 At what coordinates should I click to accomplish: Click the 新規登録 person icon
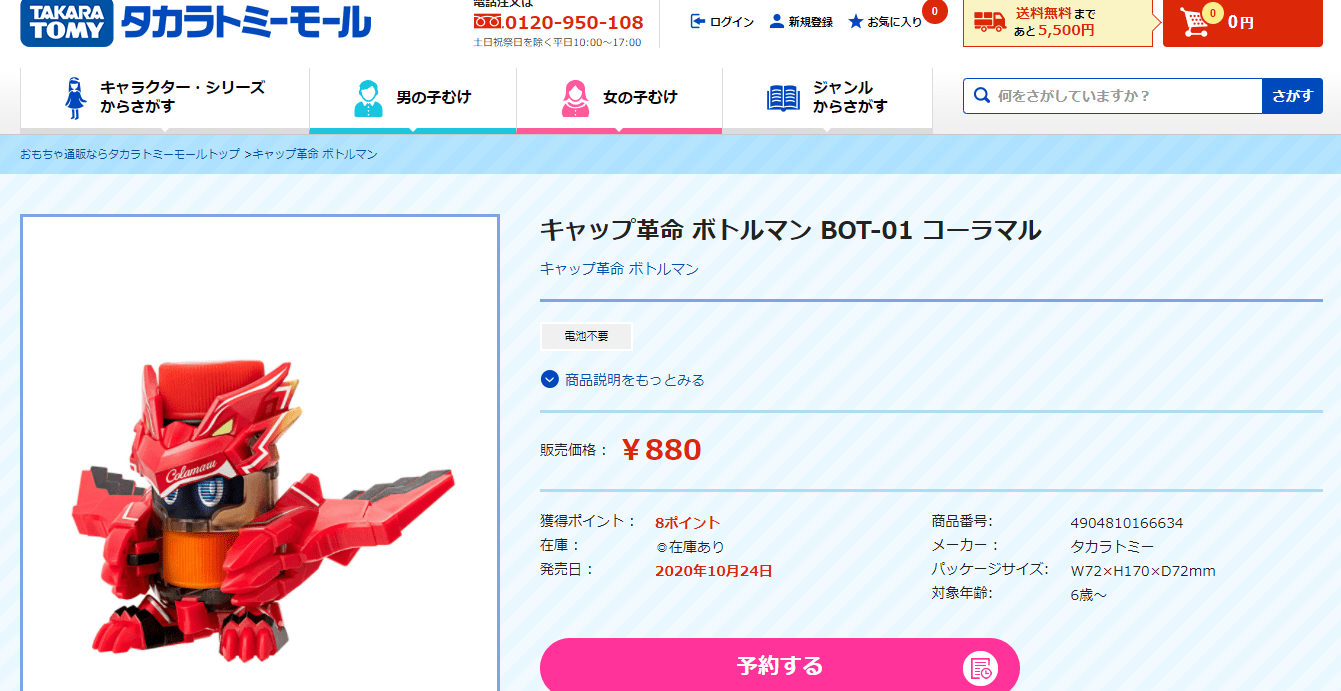point(777,21)
